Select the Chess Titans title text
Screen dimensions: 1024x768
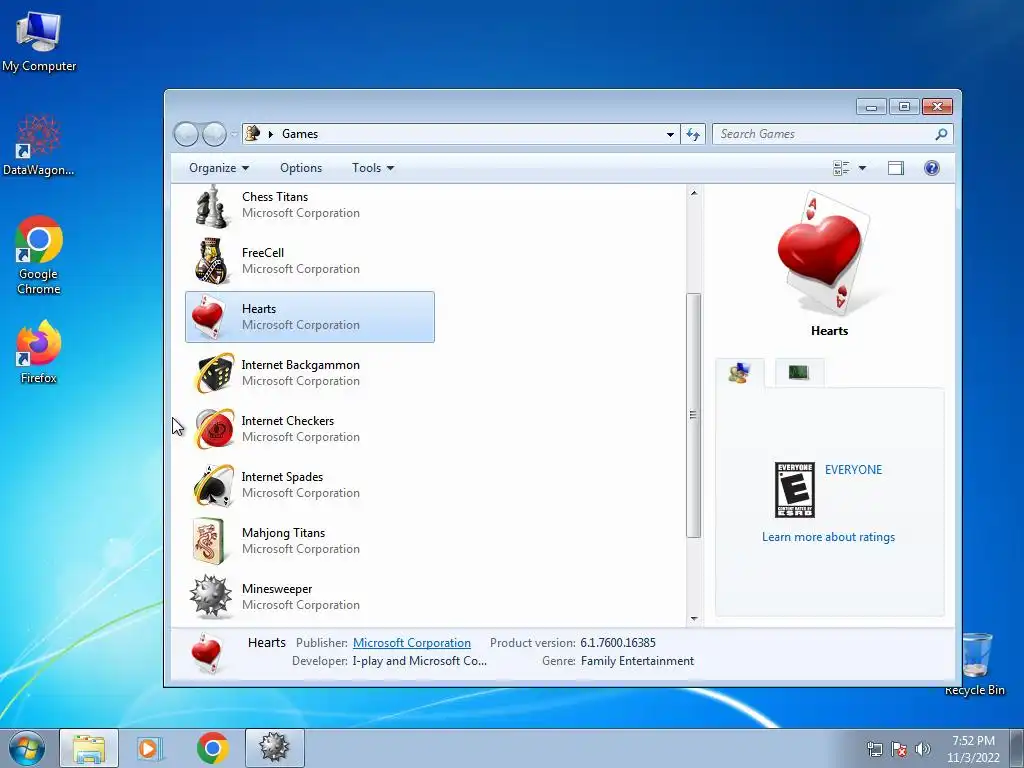point(274,197)
